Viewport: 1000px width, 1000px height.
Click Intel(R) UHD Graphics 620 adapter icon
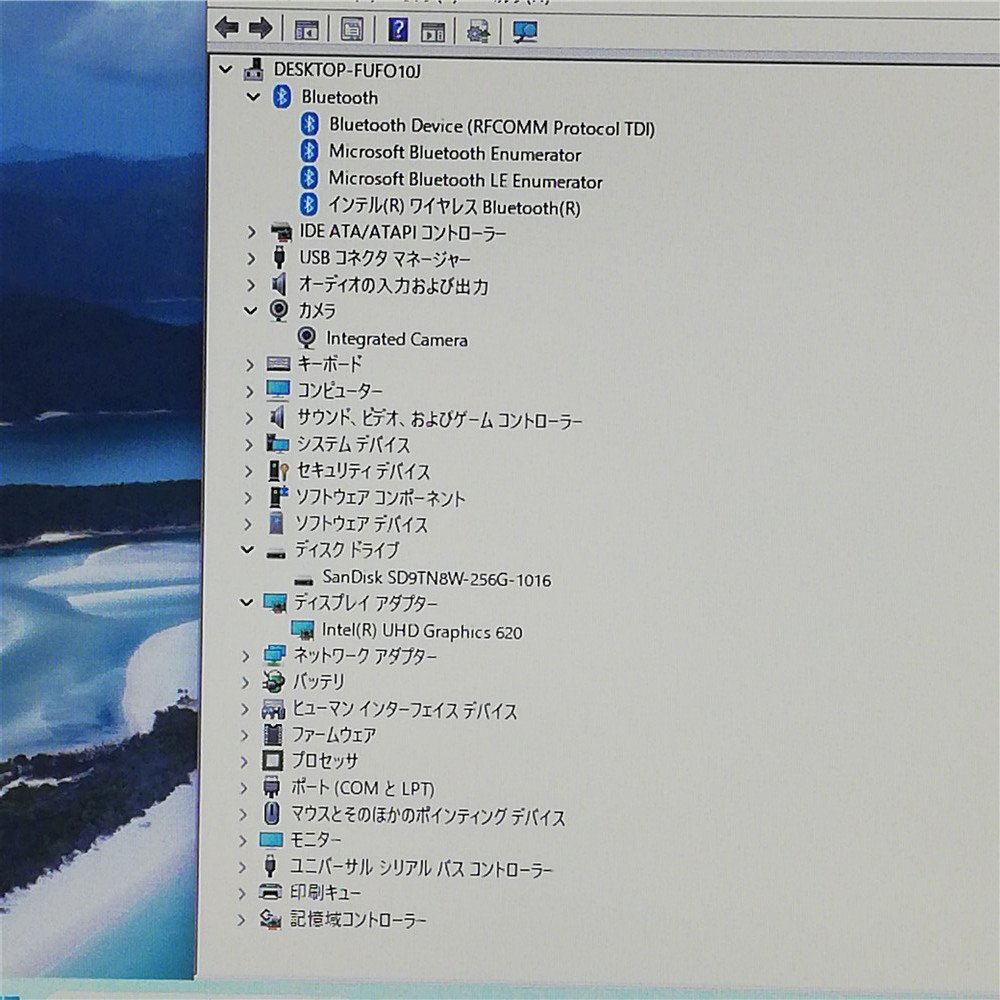(x=302, y=630)
